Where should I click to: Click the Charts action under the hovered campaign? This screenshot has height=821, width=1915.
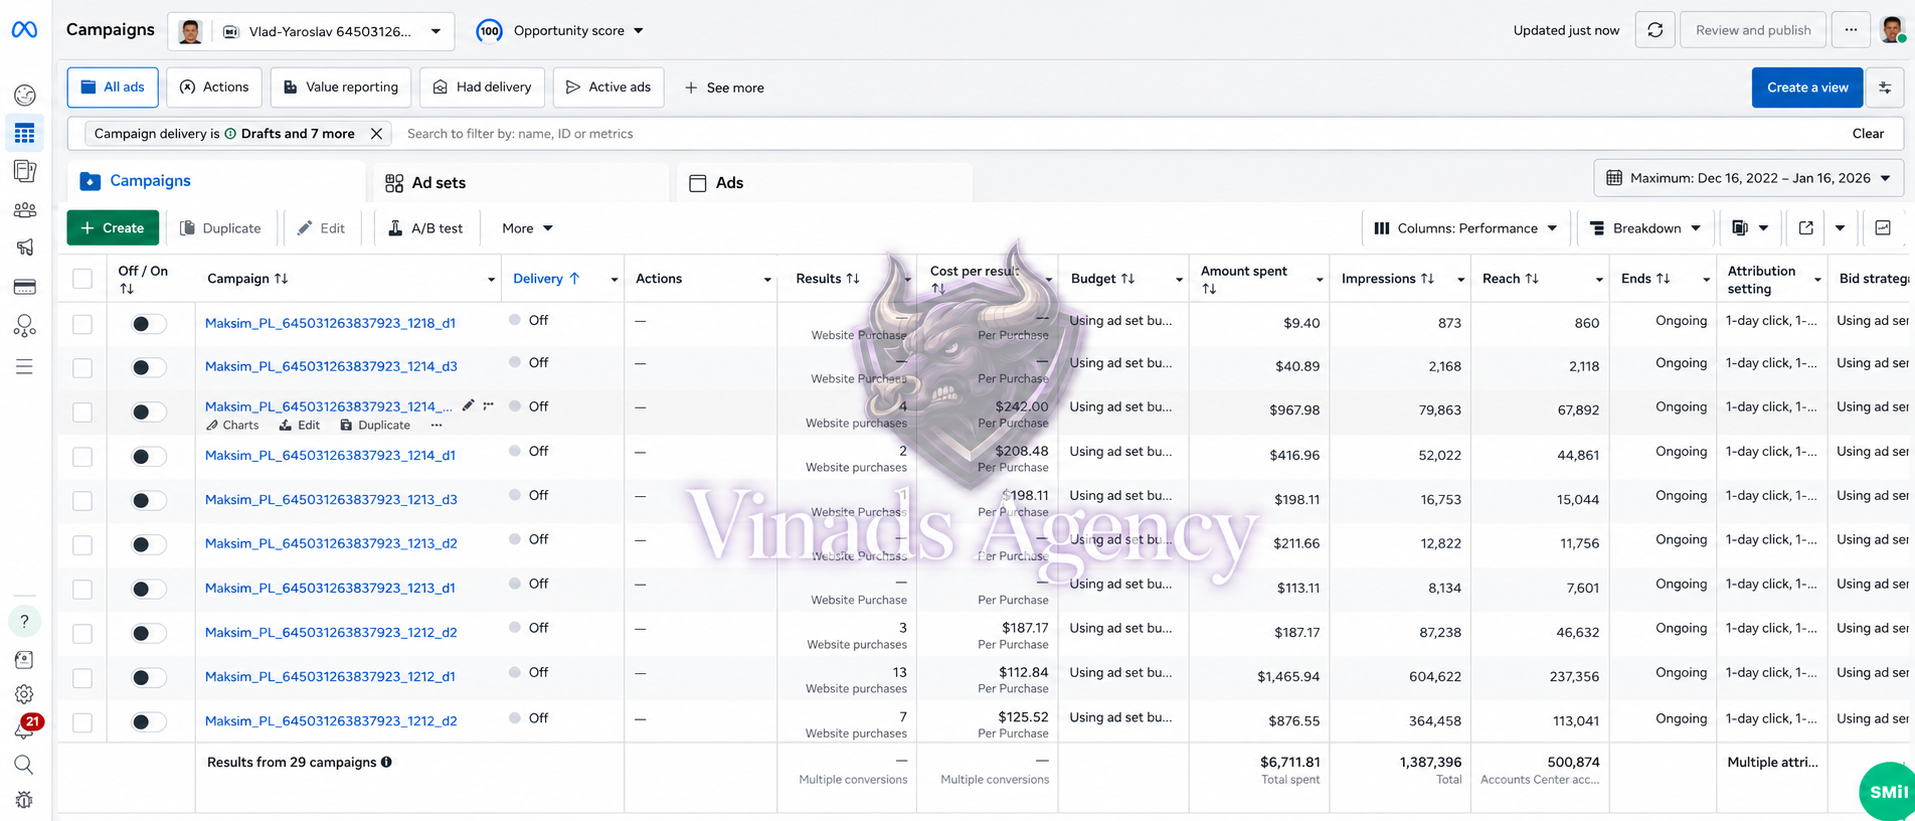[232, 425]
